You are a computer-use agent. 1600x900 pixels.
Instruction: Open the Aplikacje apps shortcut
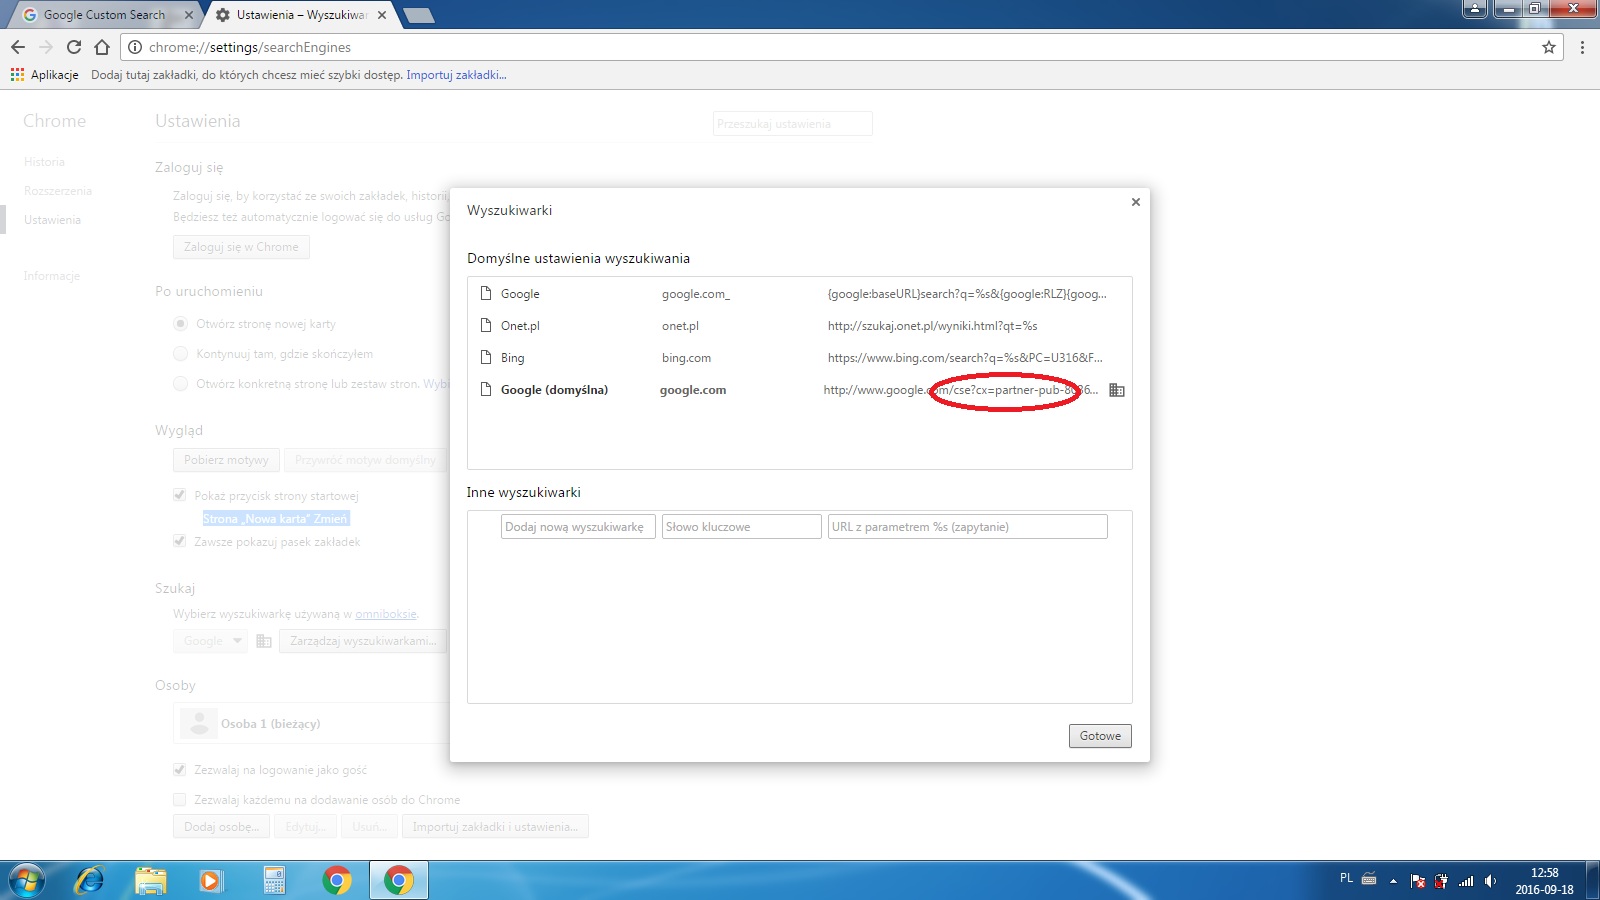44,75
